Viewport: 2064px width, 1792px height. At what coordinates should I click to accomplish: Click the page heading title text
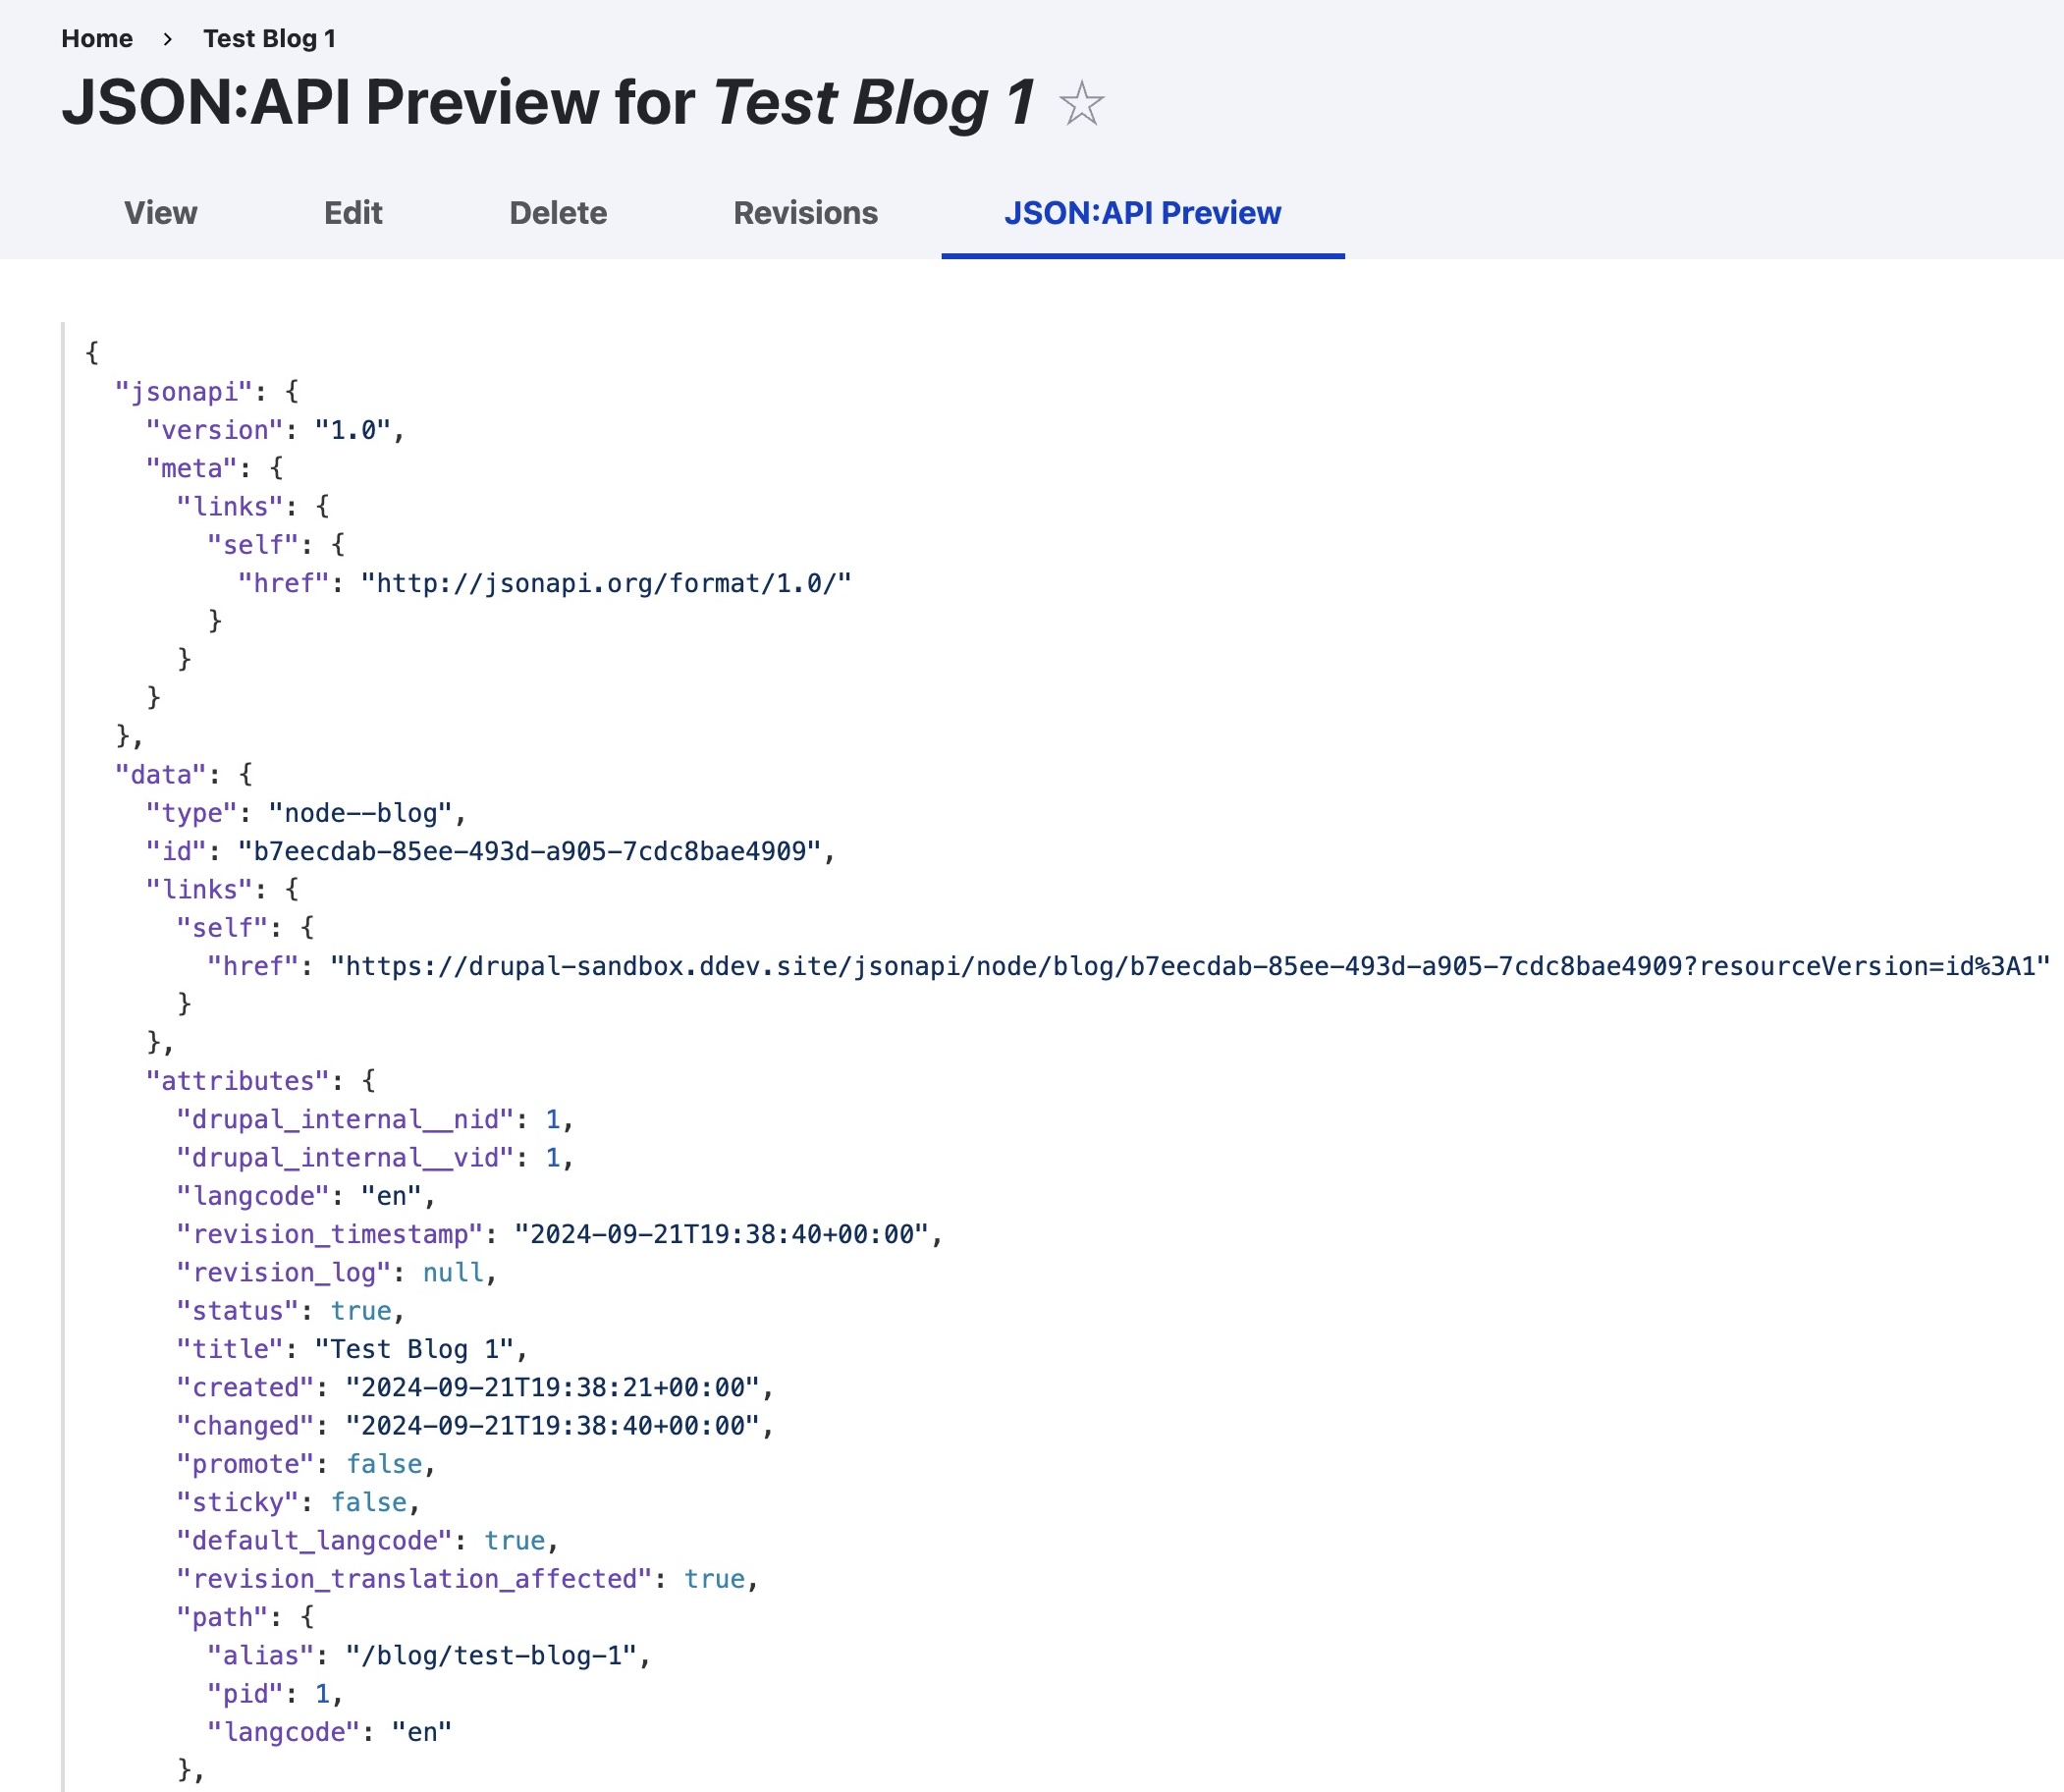(x=548, y=103)
